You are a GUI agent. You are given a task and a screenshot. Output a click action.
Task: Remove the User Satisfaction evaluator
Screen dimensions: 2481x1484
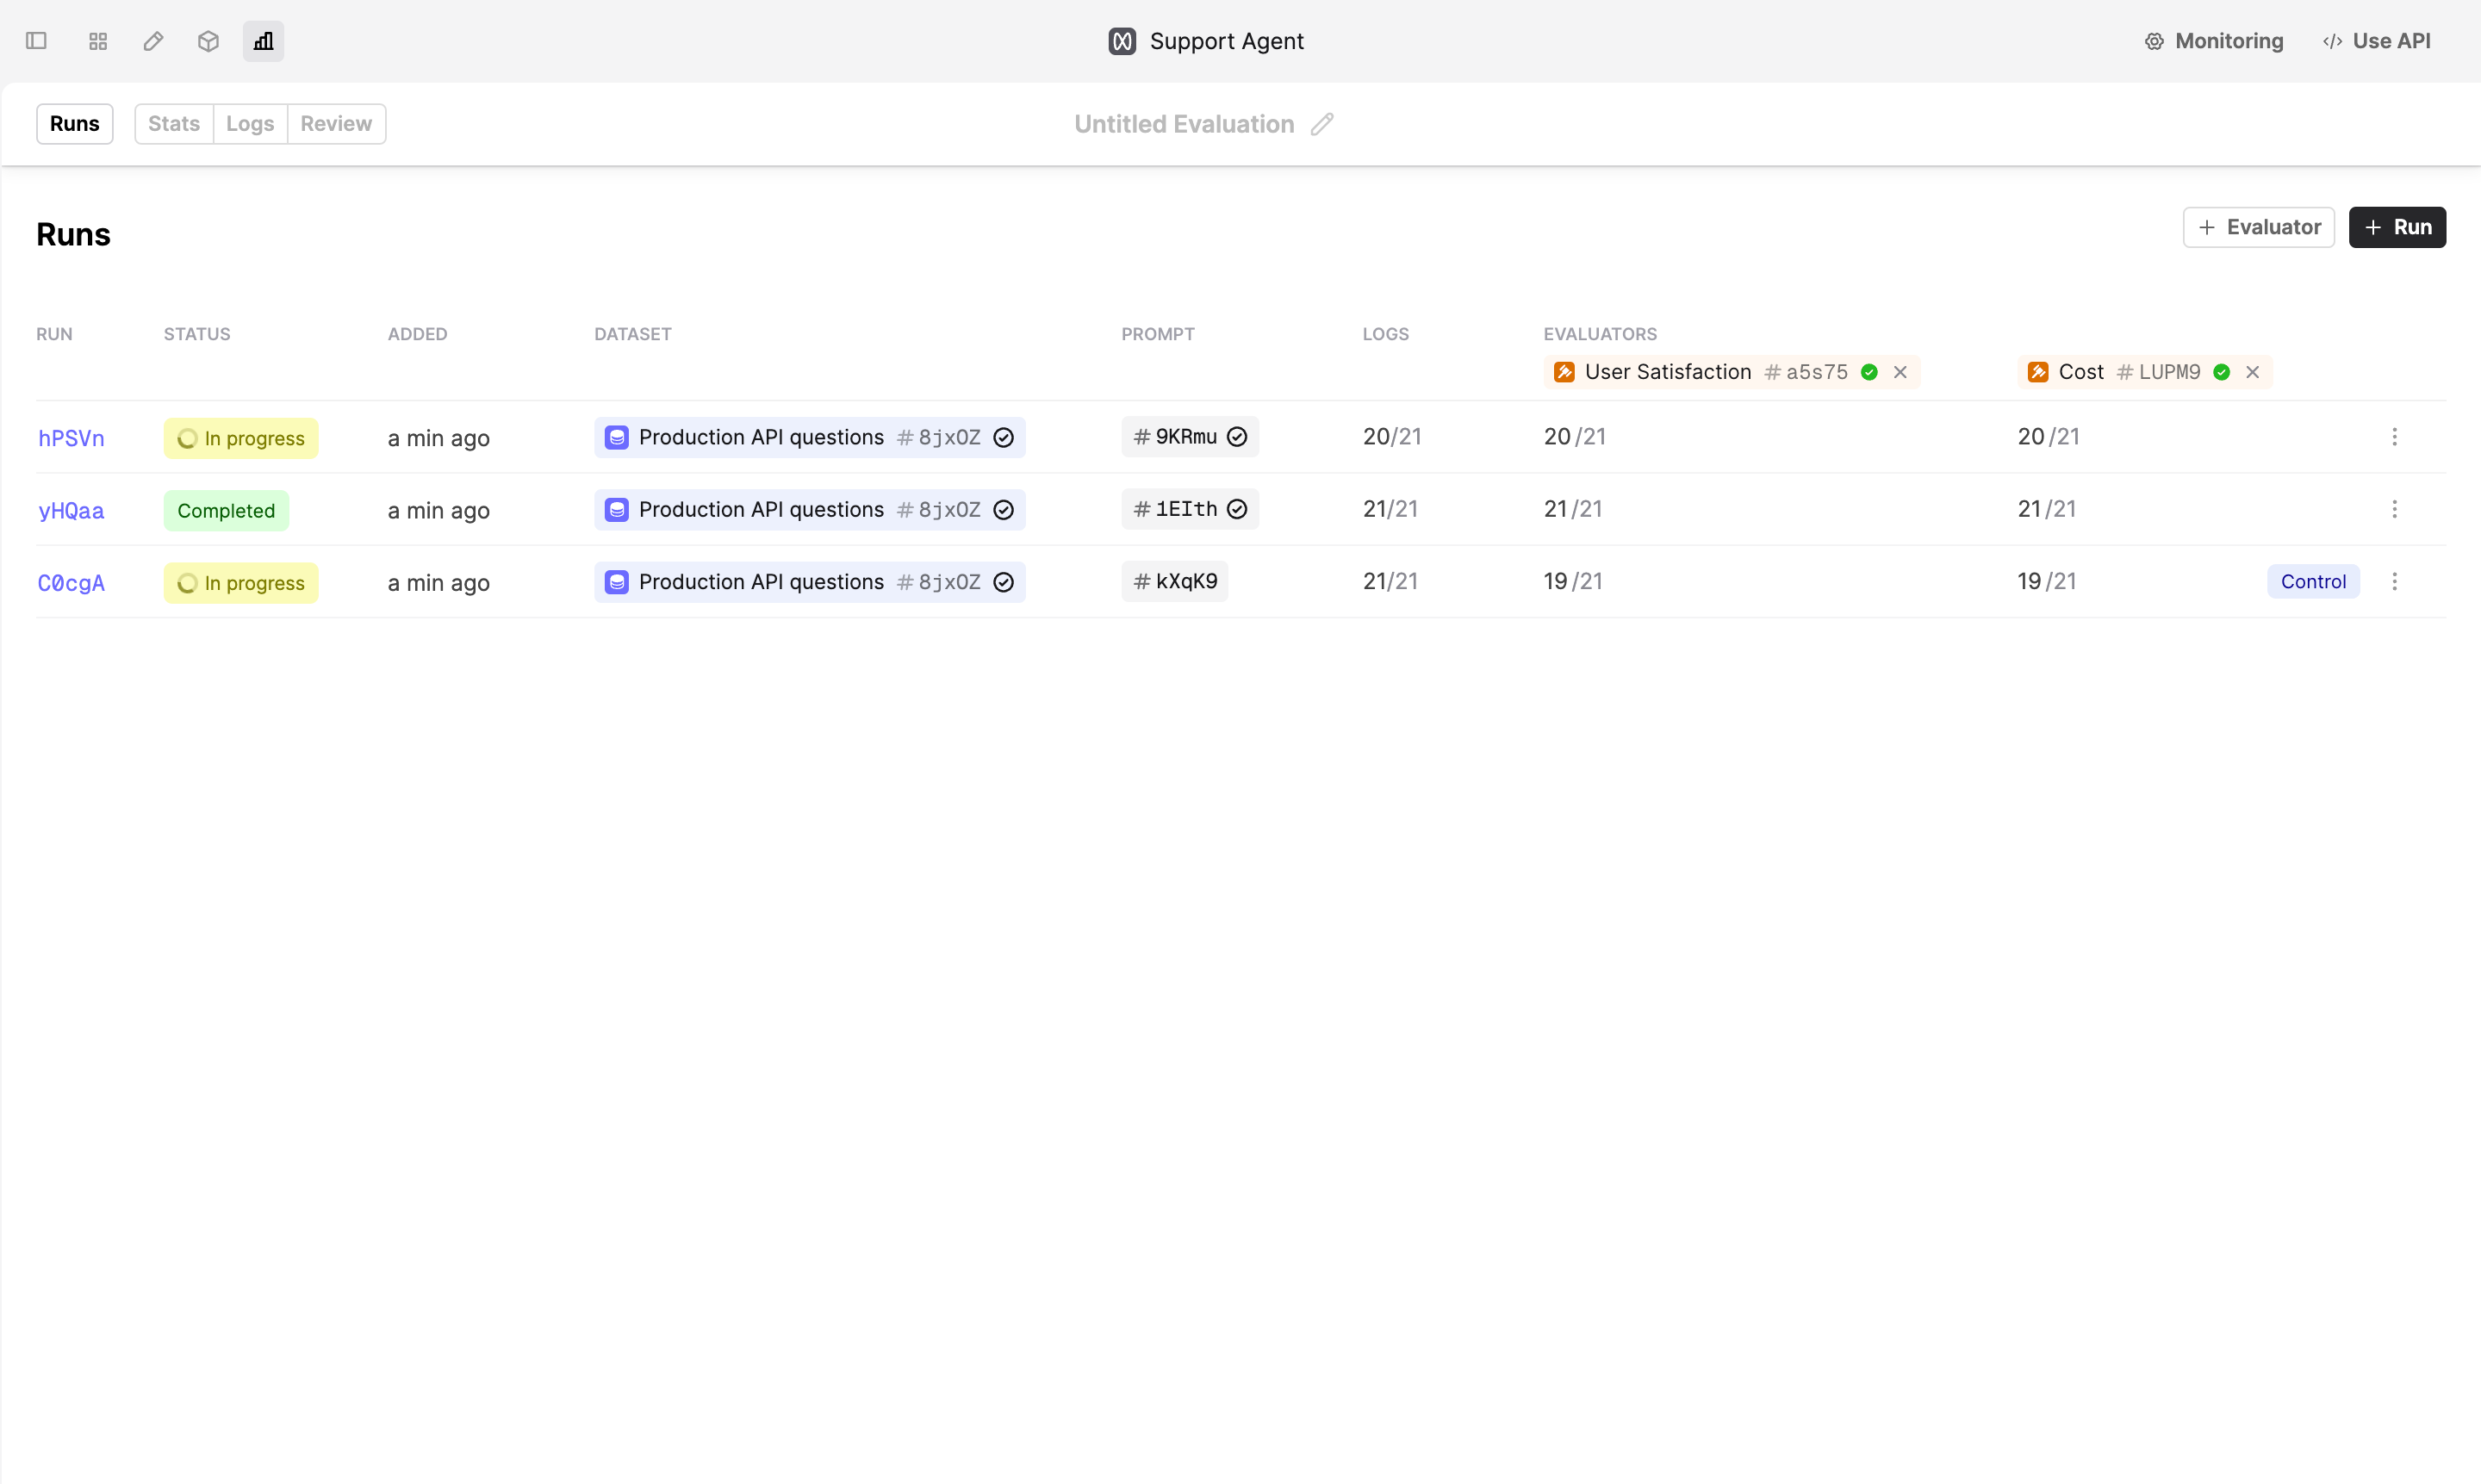(1900, 372)
